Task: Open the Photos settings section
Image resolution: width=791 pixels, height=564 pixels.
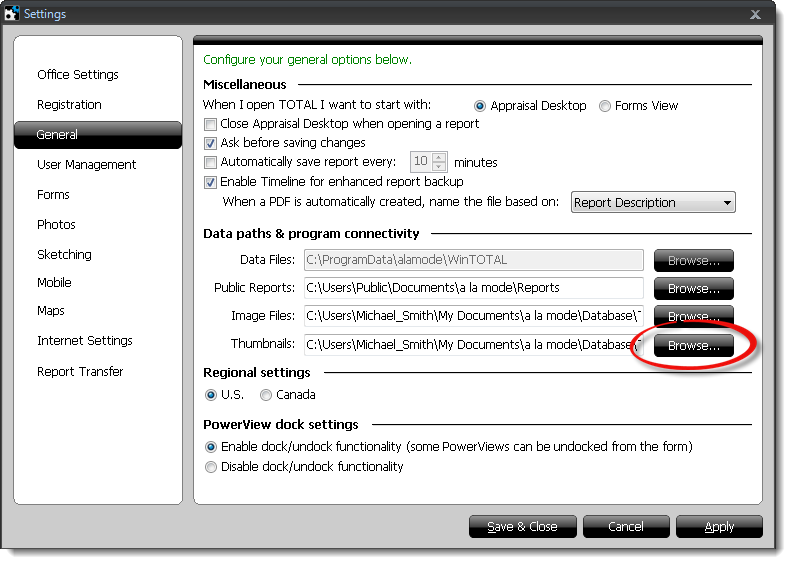Action: pyautogui.click(x=56, y=224)
